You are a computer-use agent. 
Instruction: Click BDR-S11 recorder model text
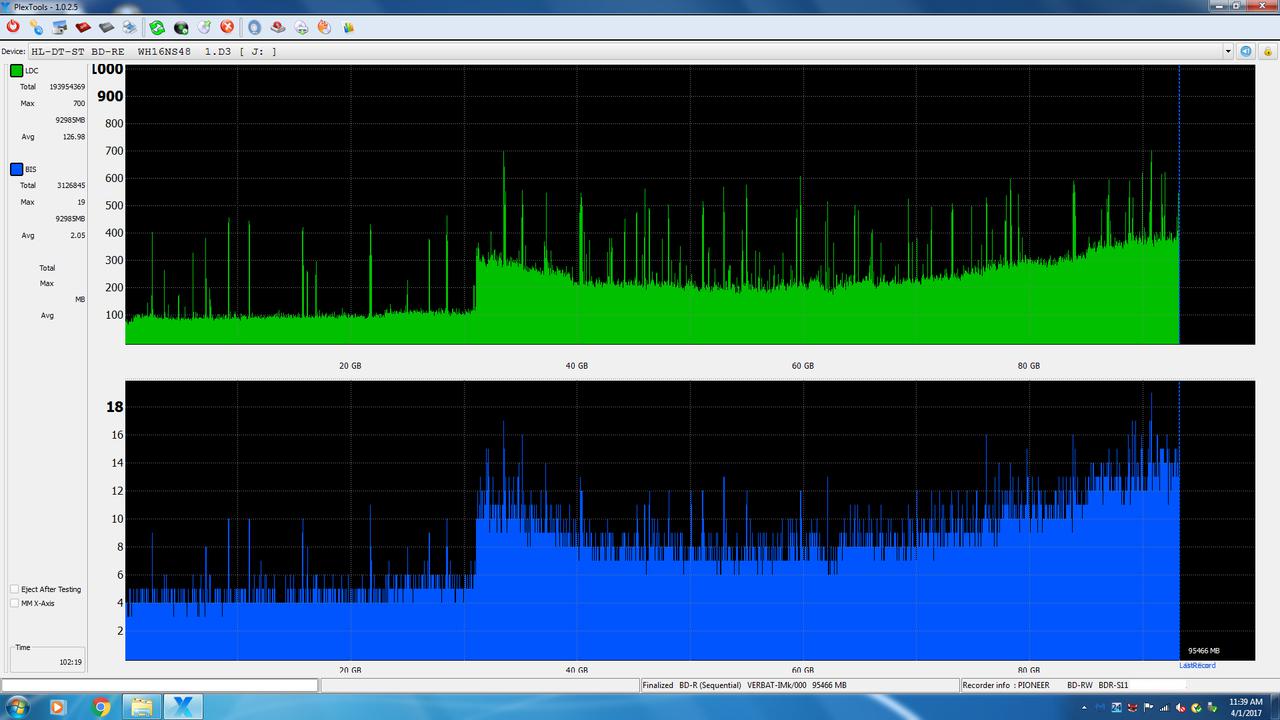click(x=1113, y=685)
